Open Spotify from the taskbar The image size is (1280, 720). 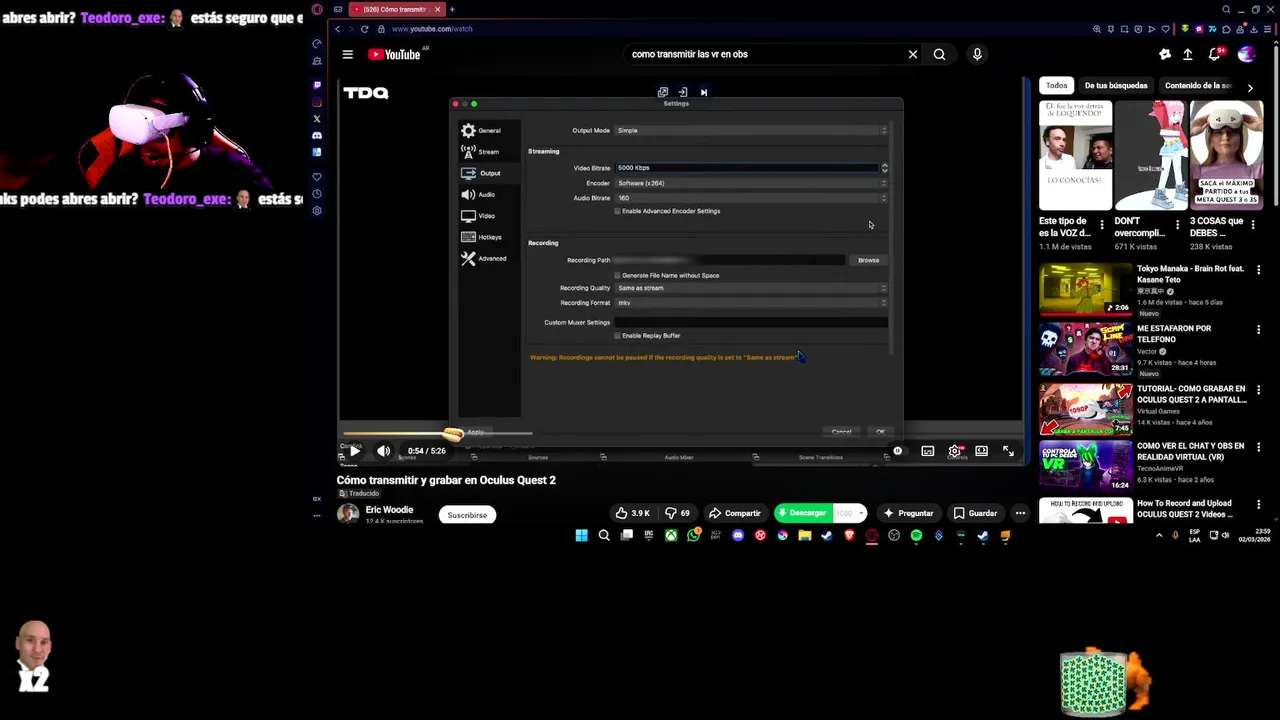(x=916, y=536)
